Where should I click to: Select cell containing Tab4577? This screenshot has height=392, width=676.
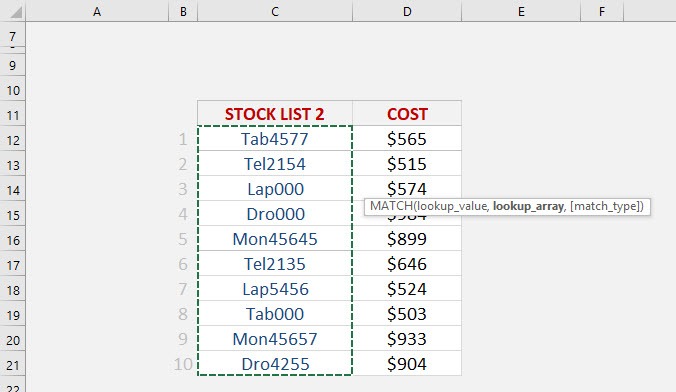(x=275, y=138)
